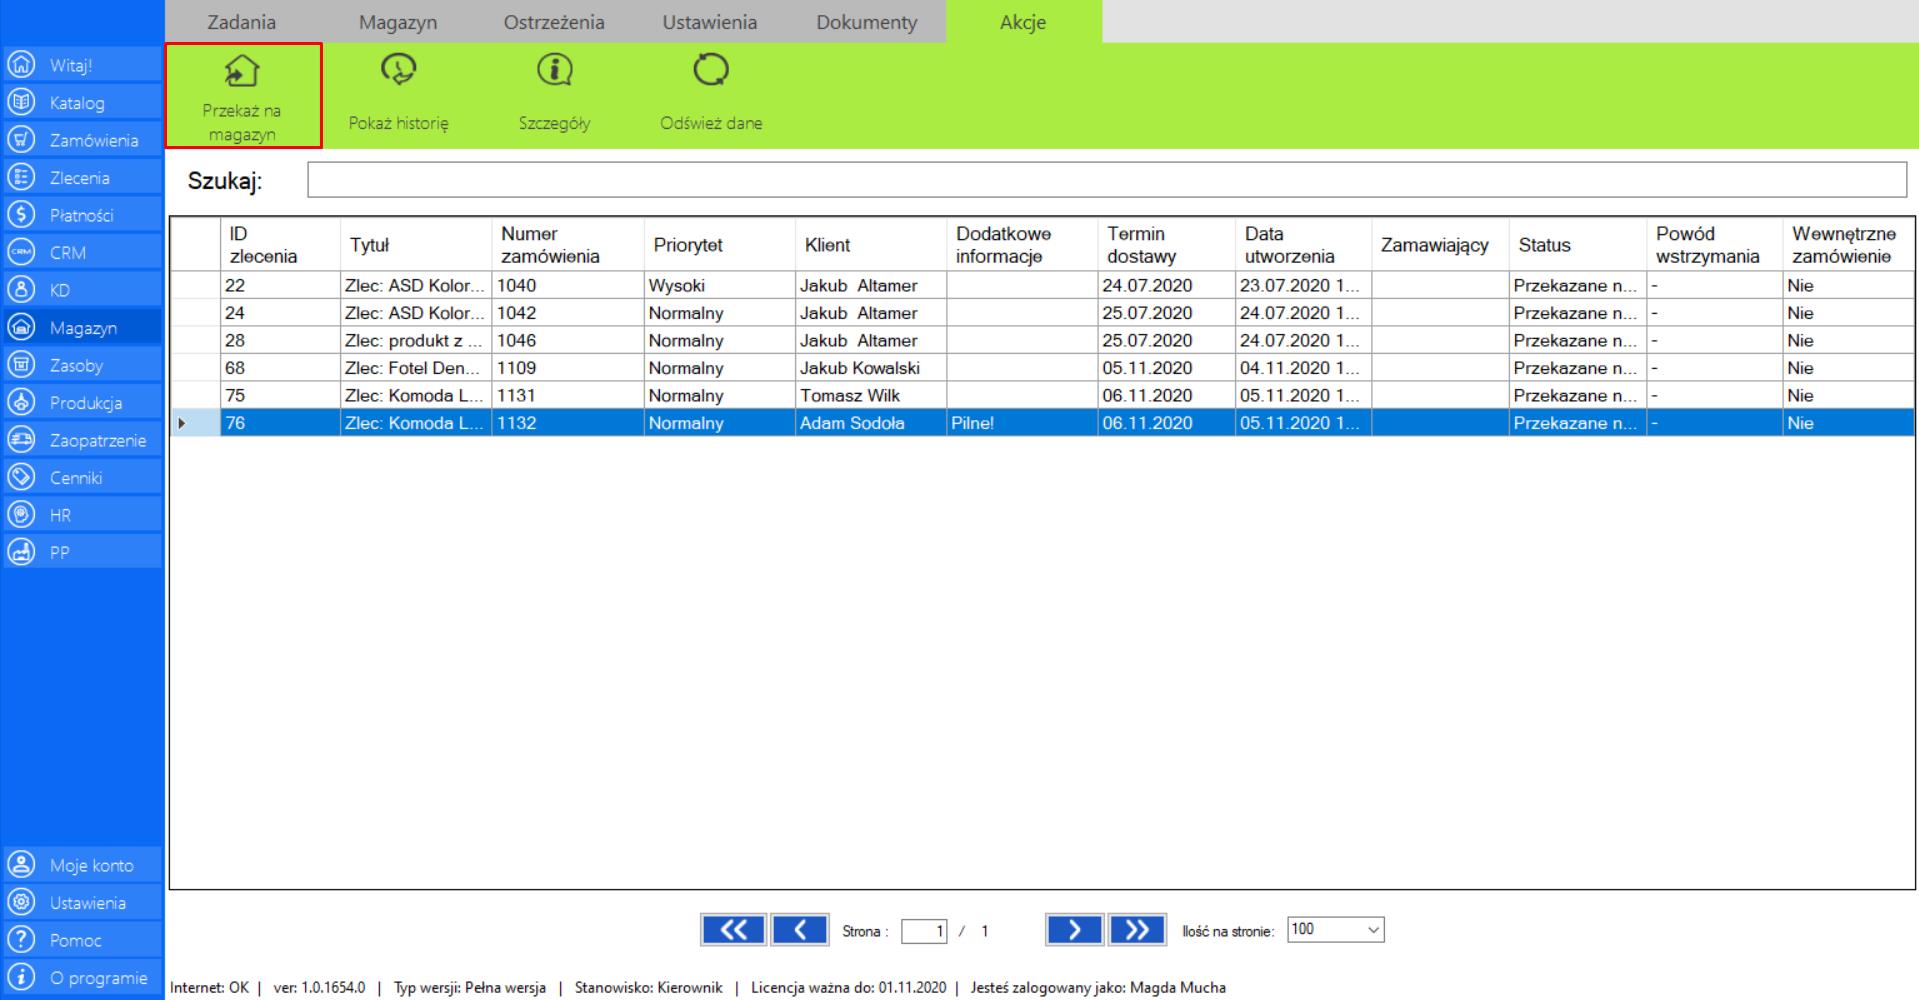This screenshot has width=1919, height=1000.
Task: Sort by Numer zamówienia column header
Action: (x=568, y=245)
